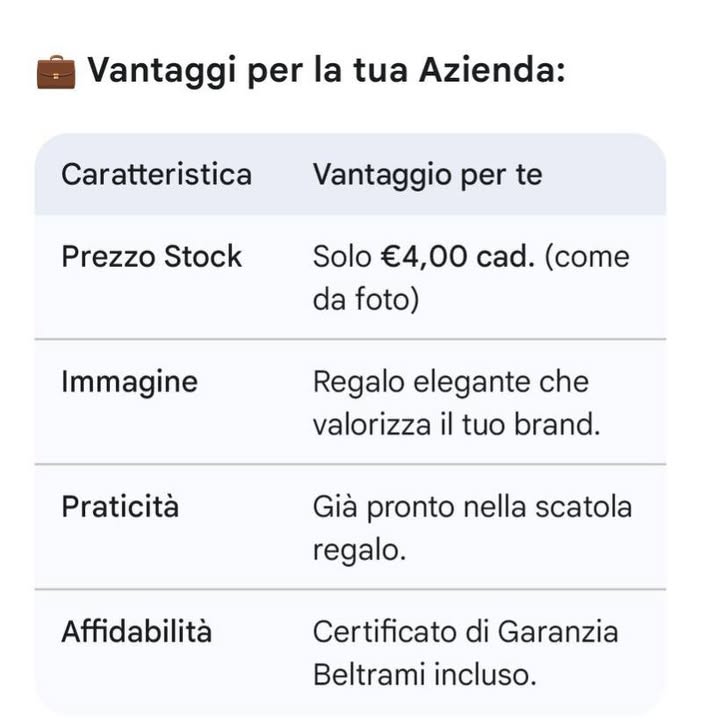Select the 'Affidabilità' row label

136,632
